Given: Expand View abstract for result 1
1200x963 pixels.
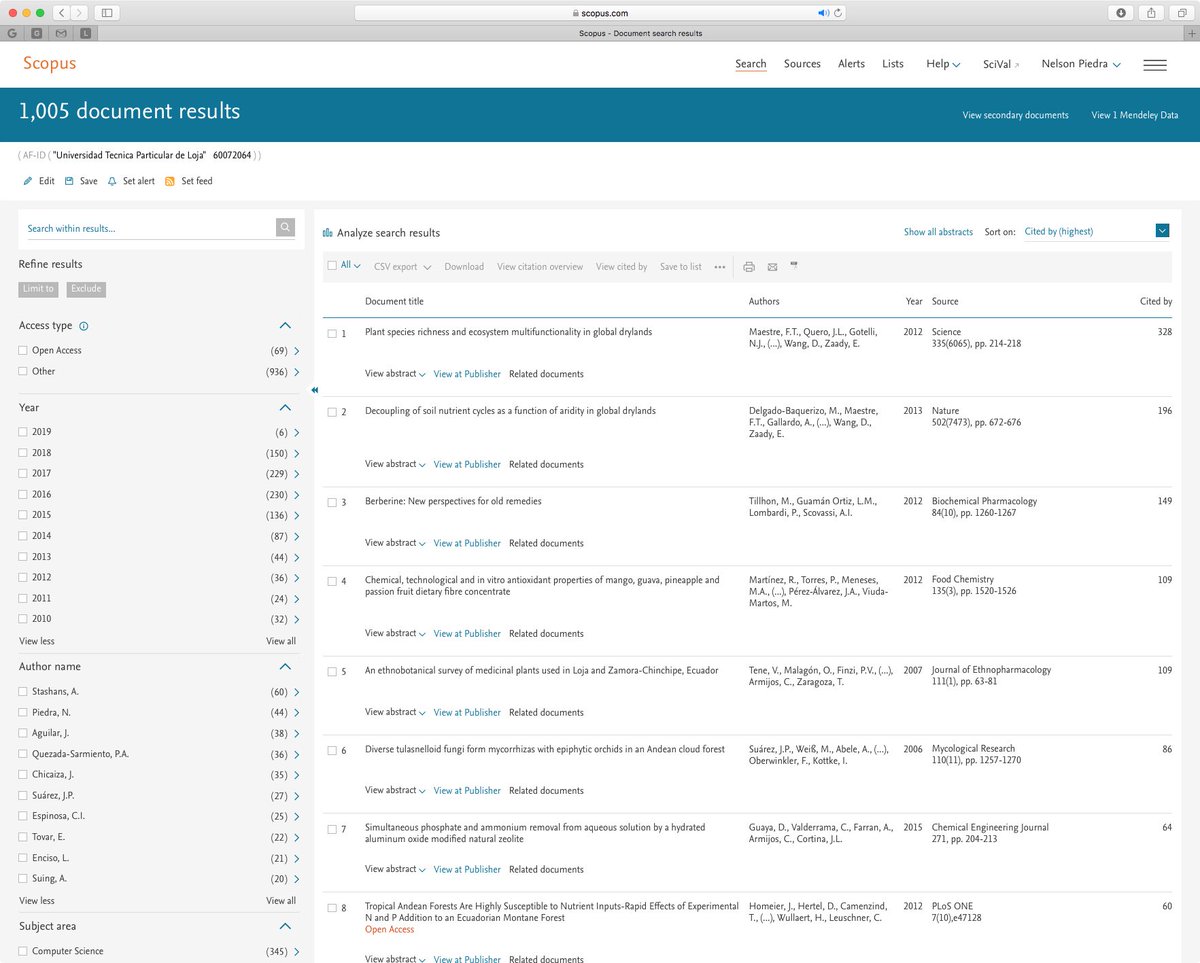Looking at the screenshot, I should [395, 374].
